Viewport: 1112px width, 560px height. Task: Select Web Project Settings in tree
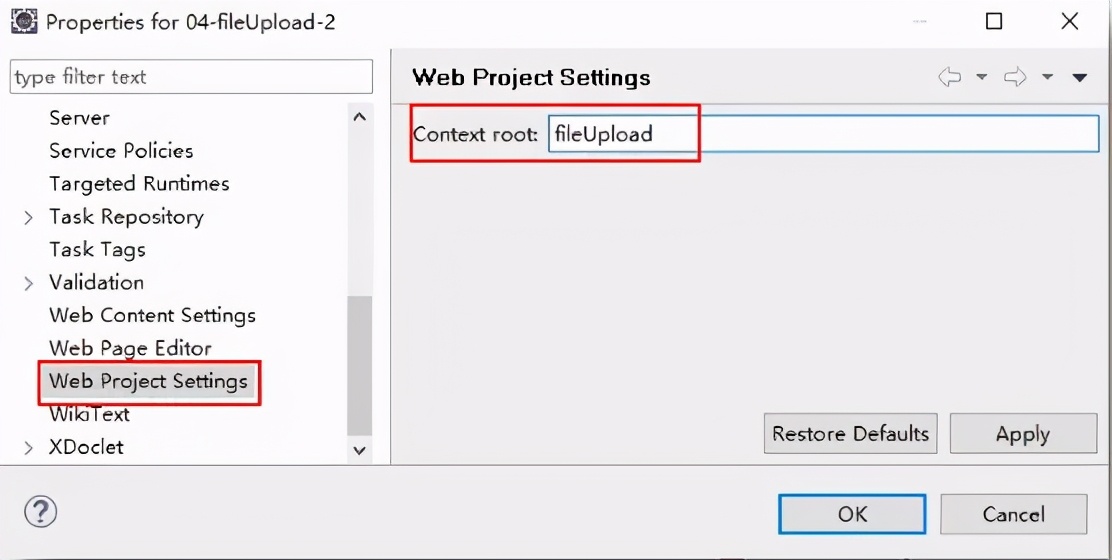pos(148,381)
